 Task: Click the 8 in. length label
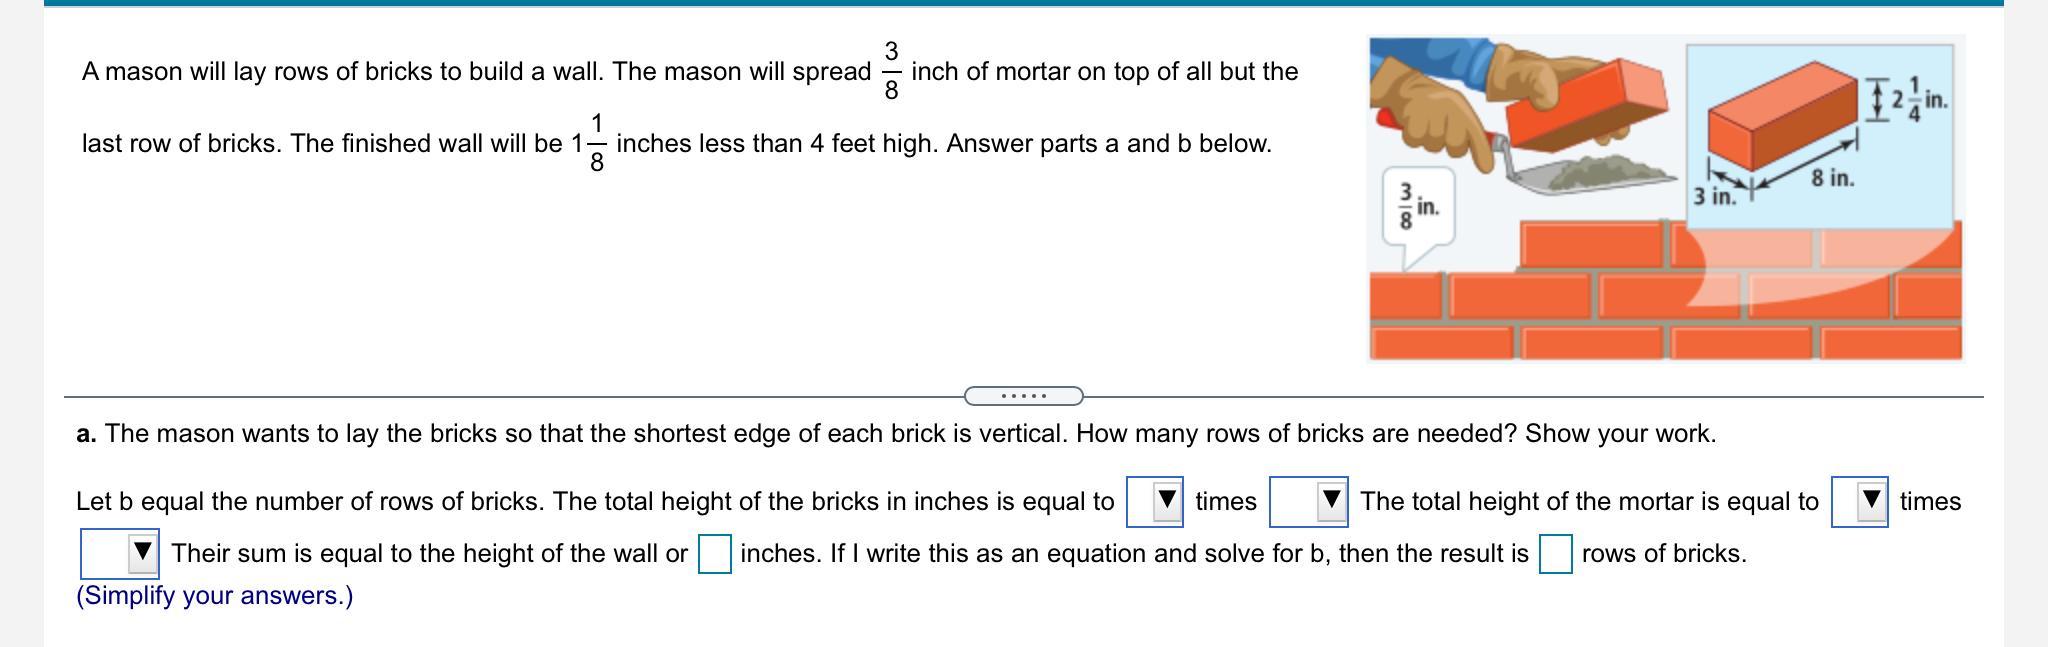(1832, 179)
